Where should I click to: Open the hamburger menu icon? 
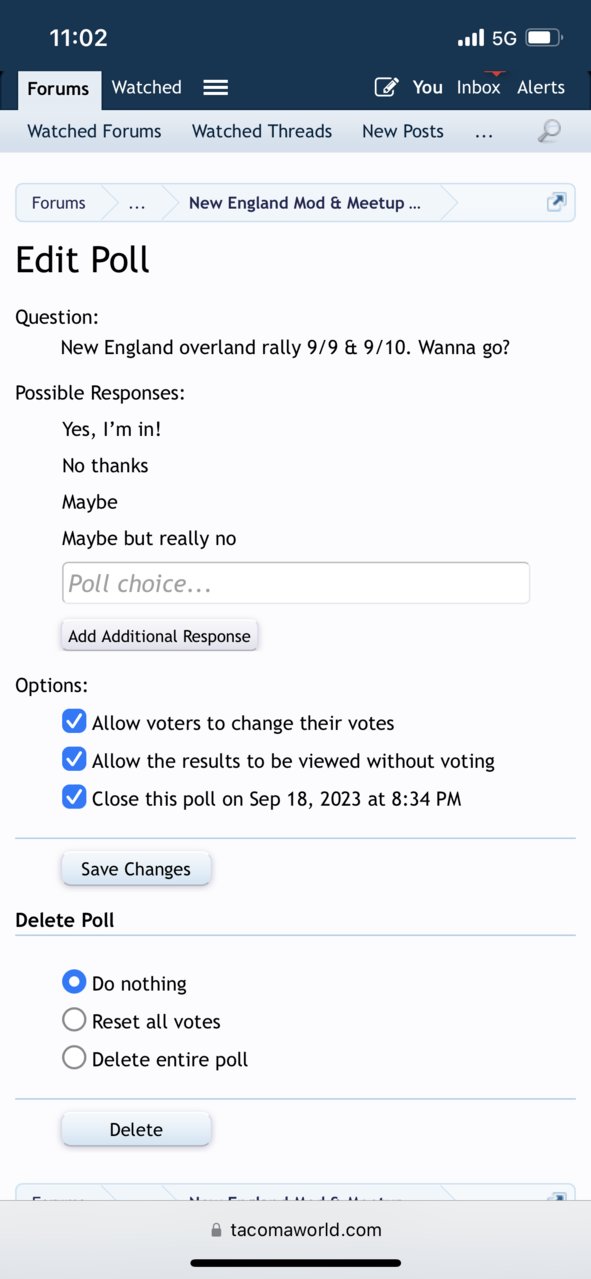(x=215, y=87)
